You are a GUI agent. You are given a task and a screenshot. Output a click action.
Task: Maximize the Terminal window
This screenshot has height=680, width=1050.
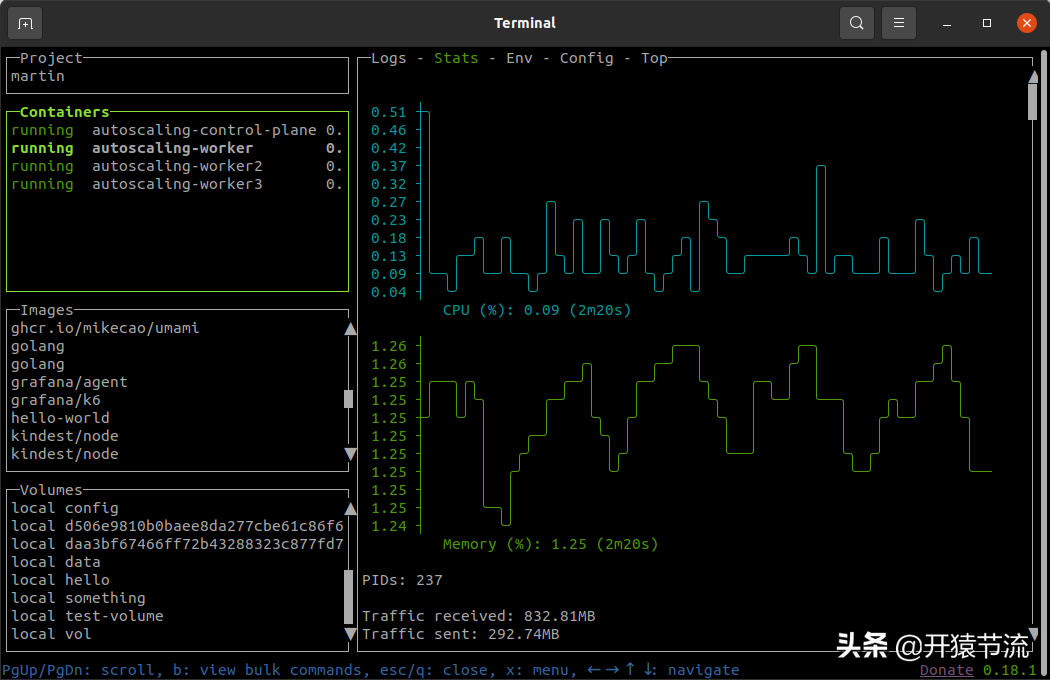click(987, 23)
